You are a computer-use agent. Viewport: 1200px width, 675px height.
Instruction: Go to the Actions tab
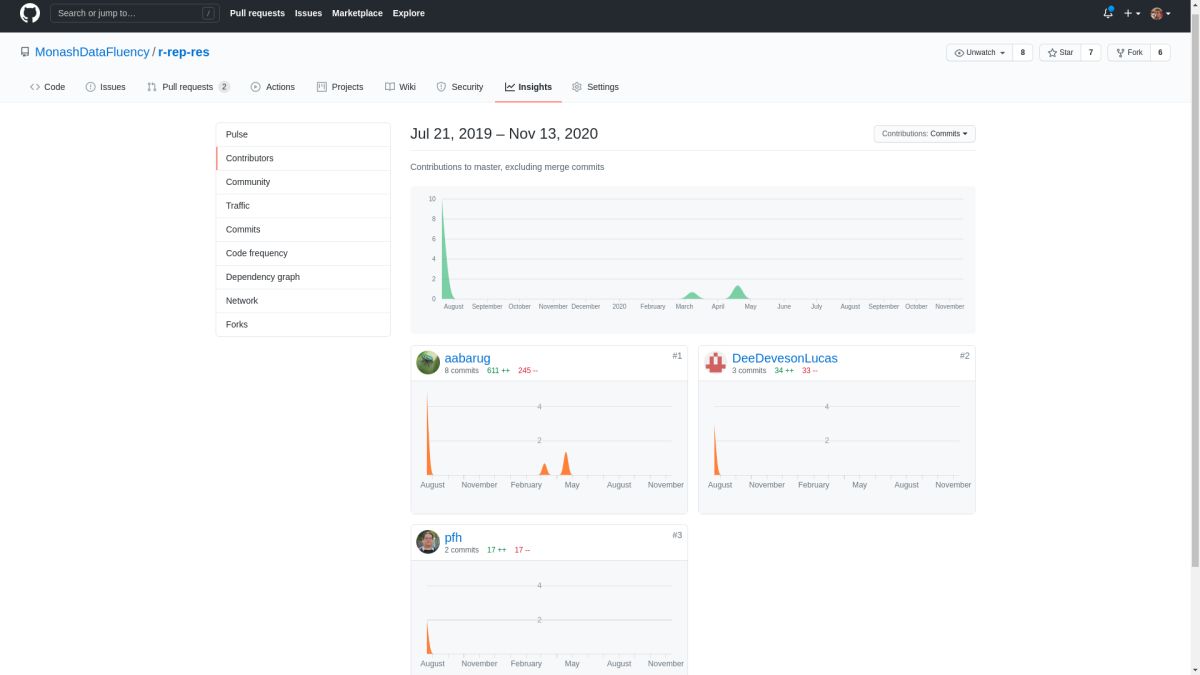pos(272,87)
